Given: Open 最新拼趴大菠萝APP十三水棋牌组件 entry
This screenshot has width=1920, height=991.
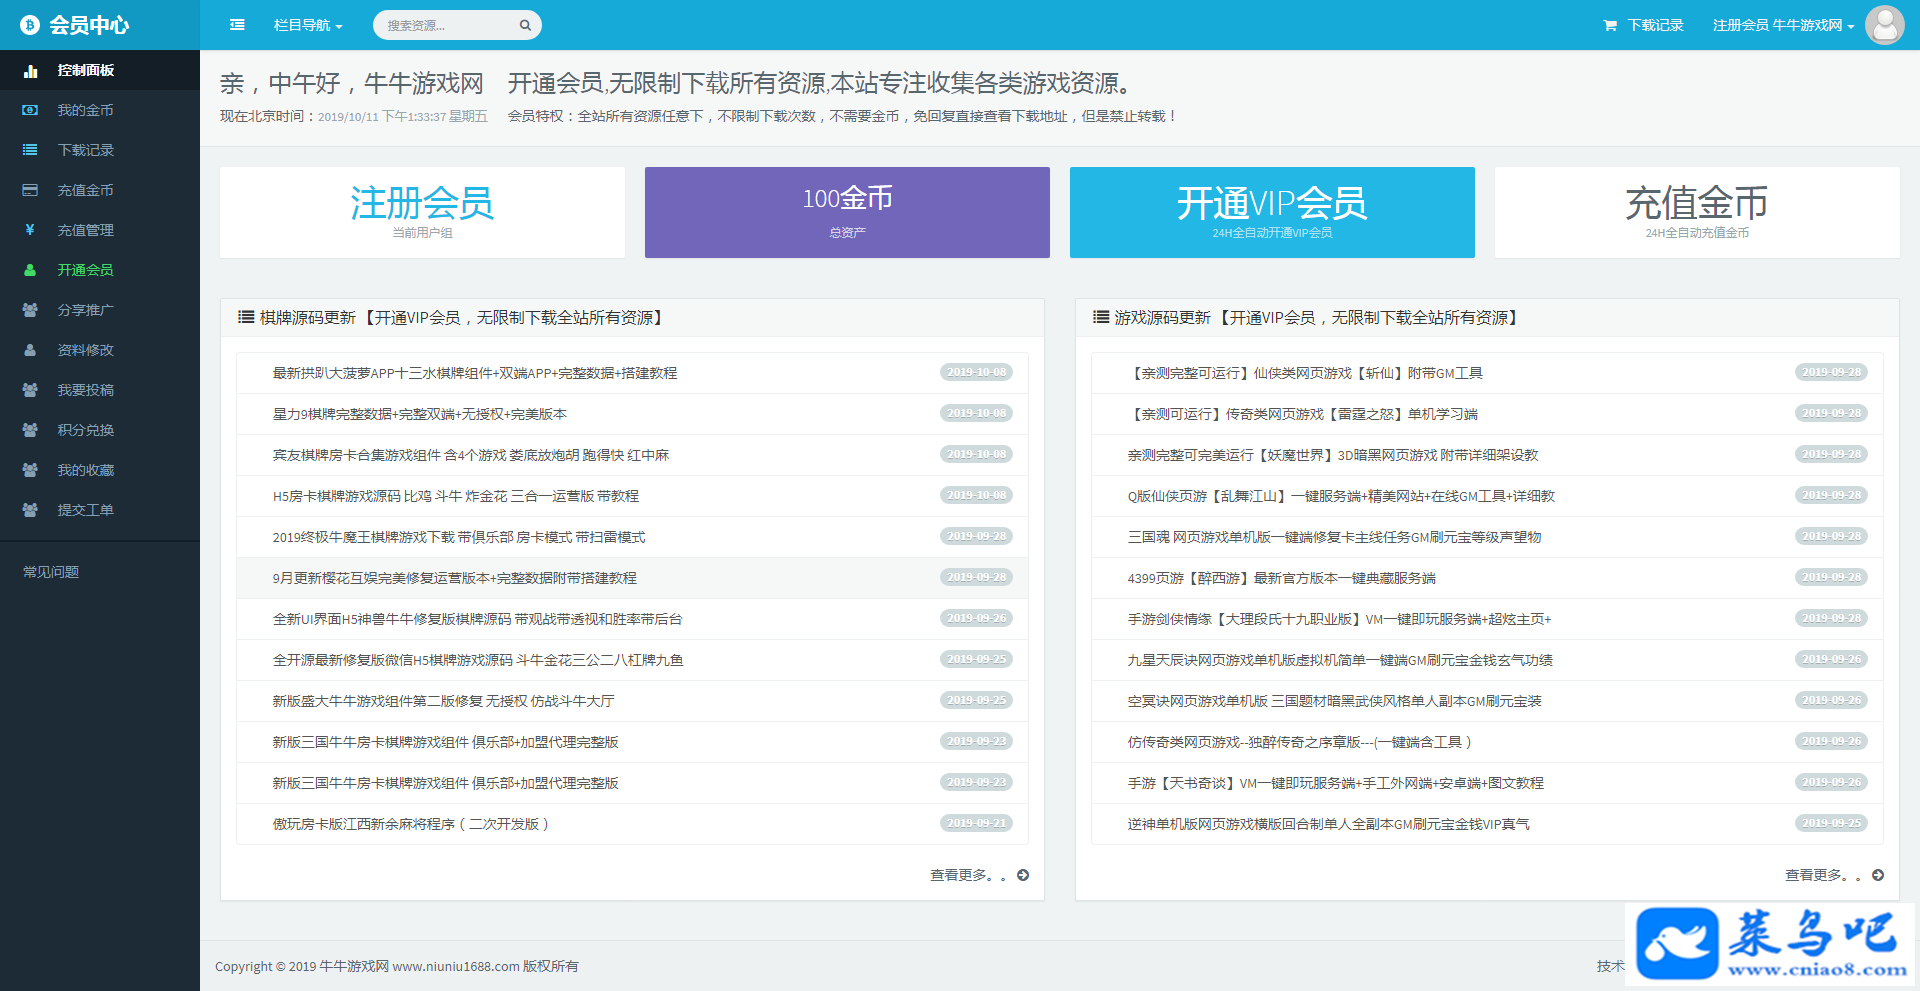Looking at the screenshot, I should 475,373.
